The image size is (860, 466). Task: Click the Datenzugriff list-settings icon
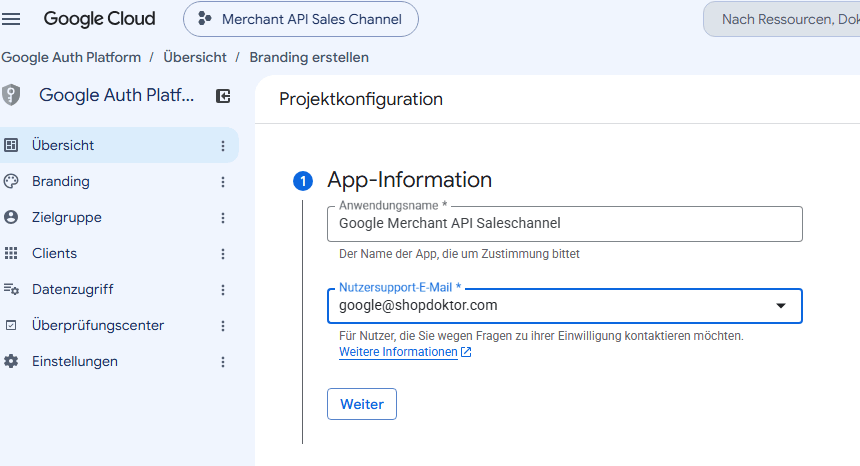[11, 289]
